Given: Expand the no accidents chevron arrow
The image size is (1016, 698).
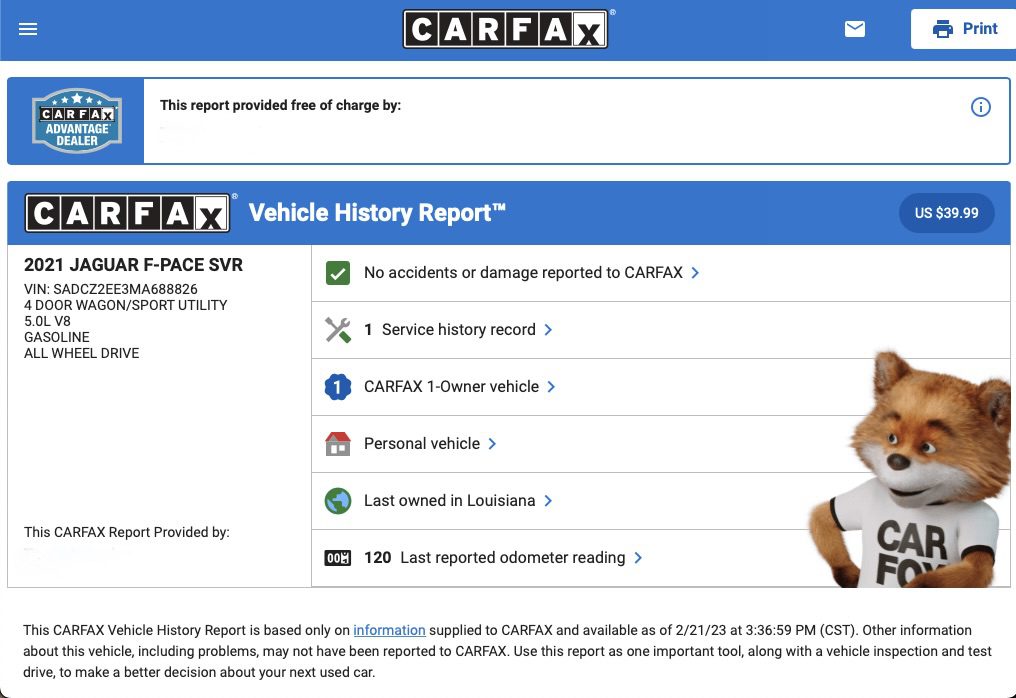Looking at the screenshot, I should tap(695, 273).
